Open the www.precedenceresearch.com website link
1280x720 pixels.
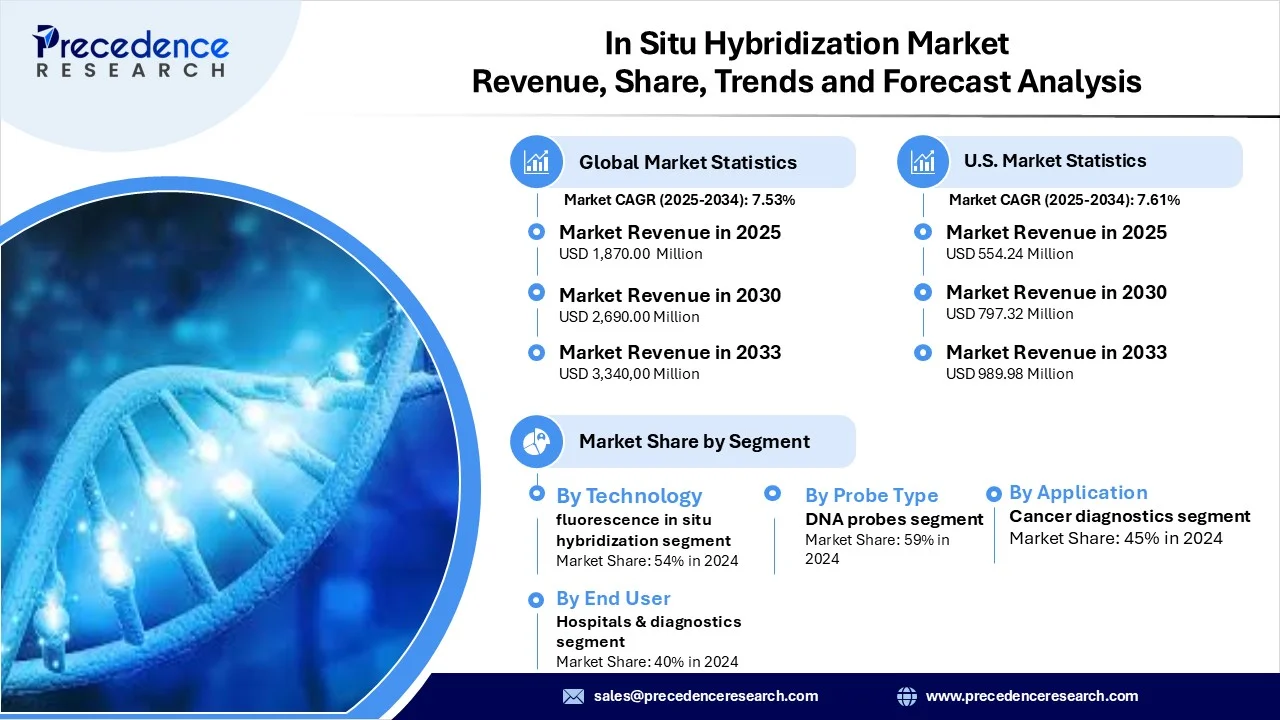[1032, 696]
